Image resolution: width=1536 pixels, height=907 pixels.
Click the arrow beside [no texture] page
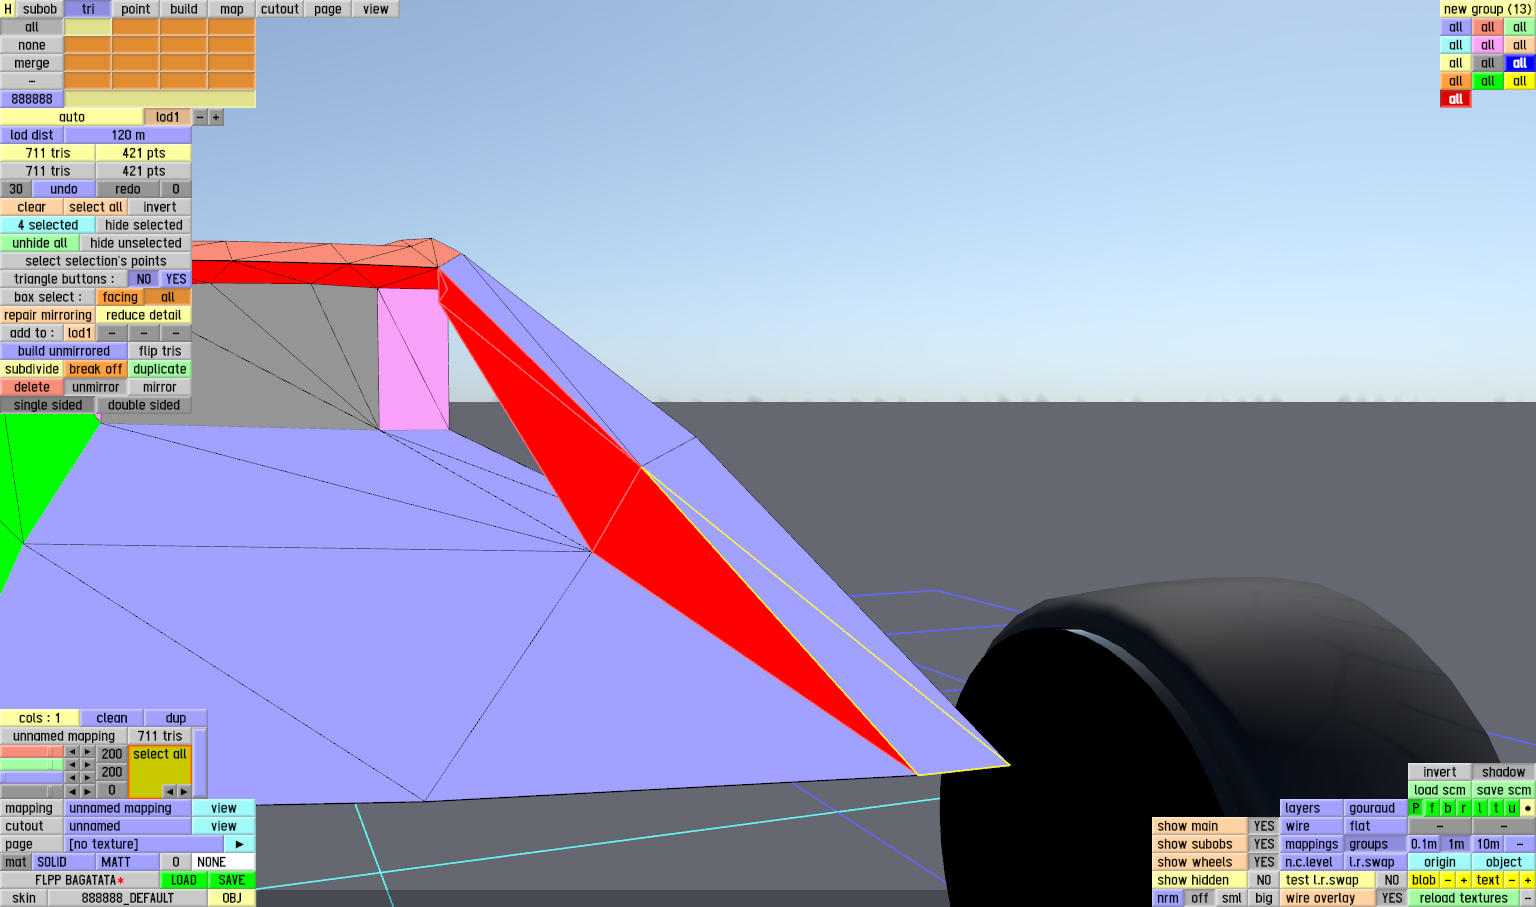[x=240, y=844]
